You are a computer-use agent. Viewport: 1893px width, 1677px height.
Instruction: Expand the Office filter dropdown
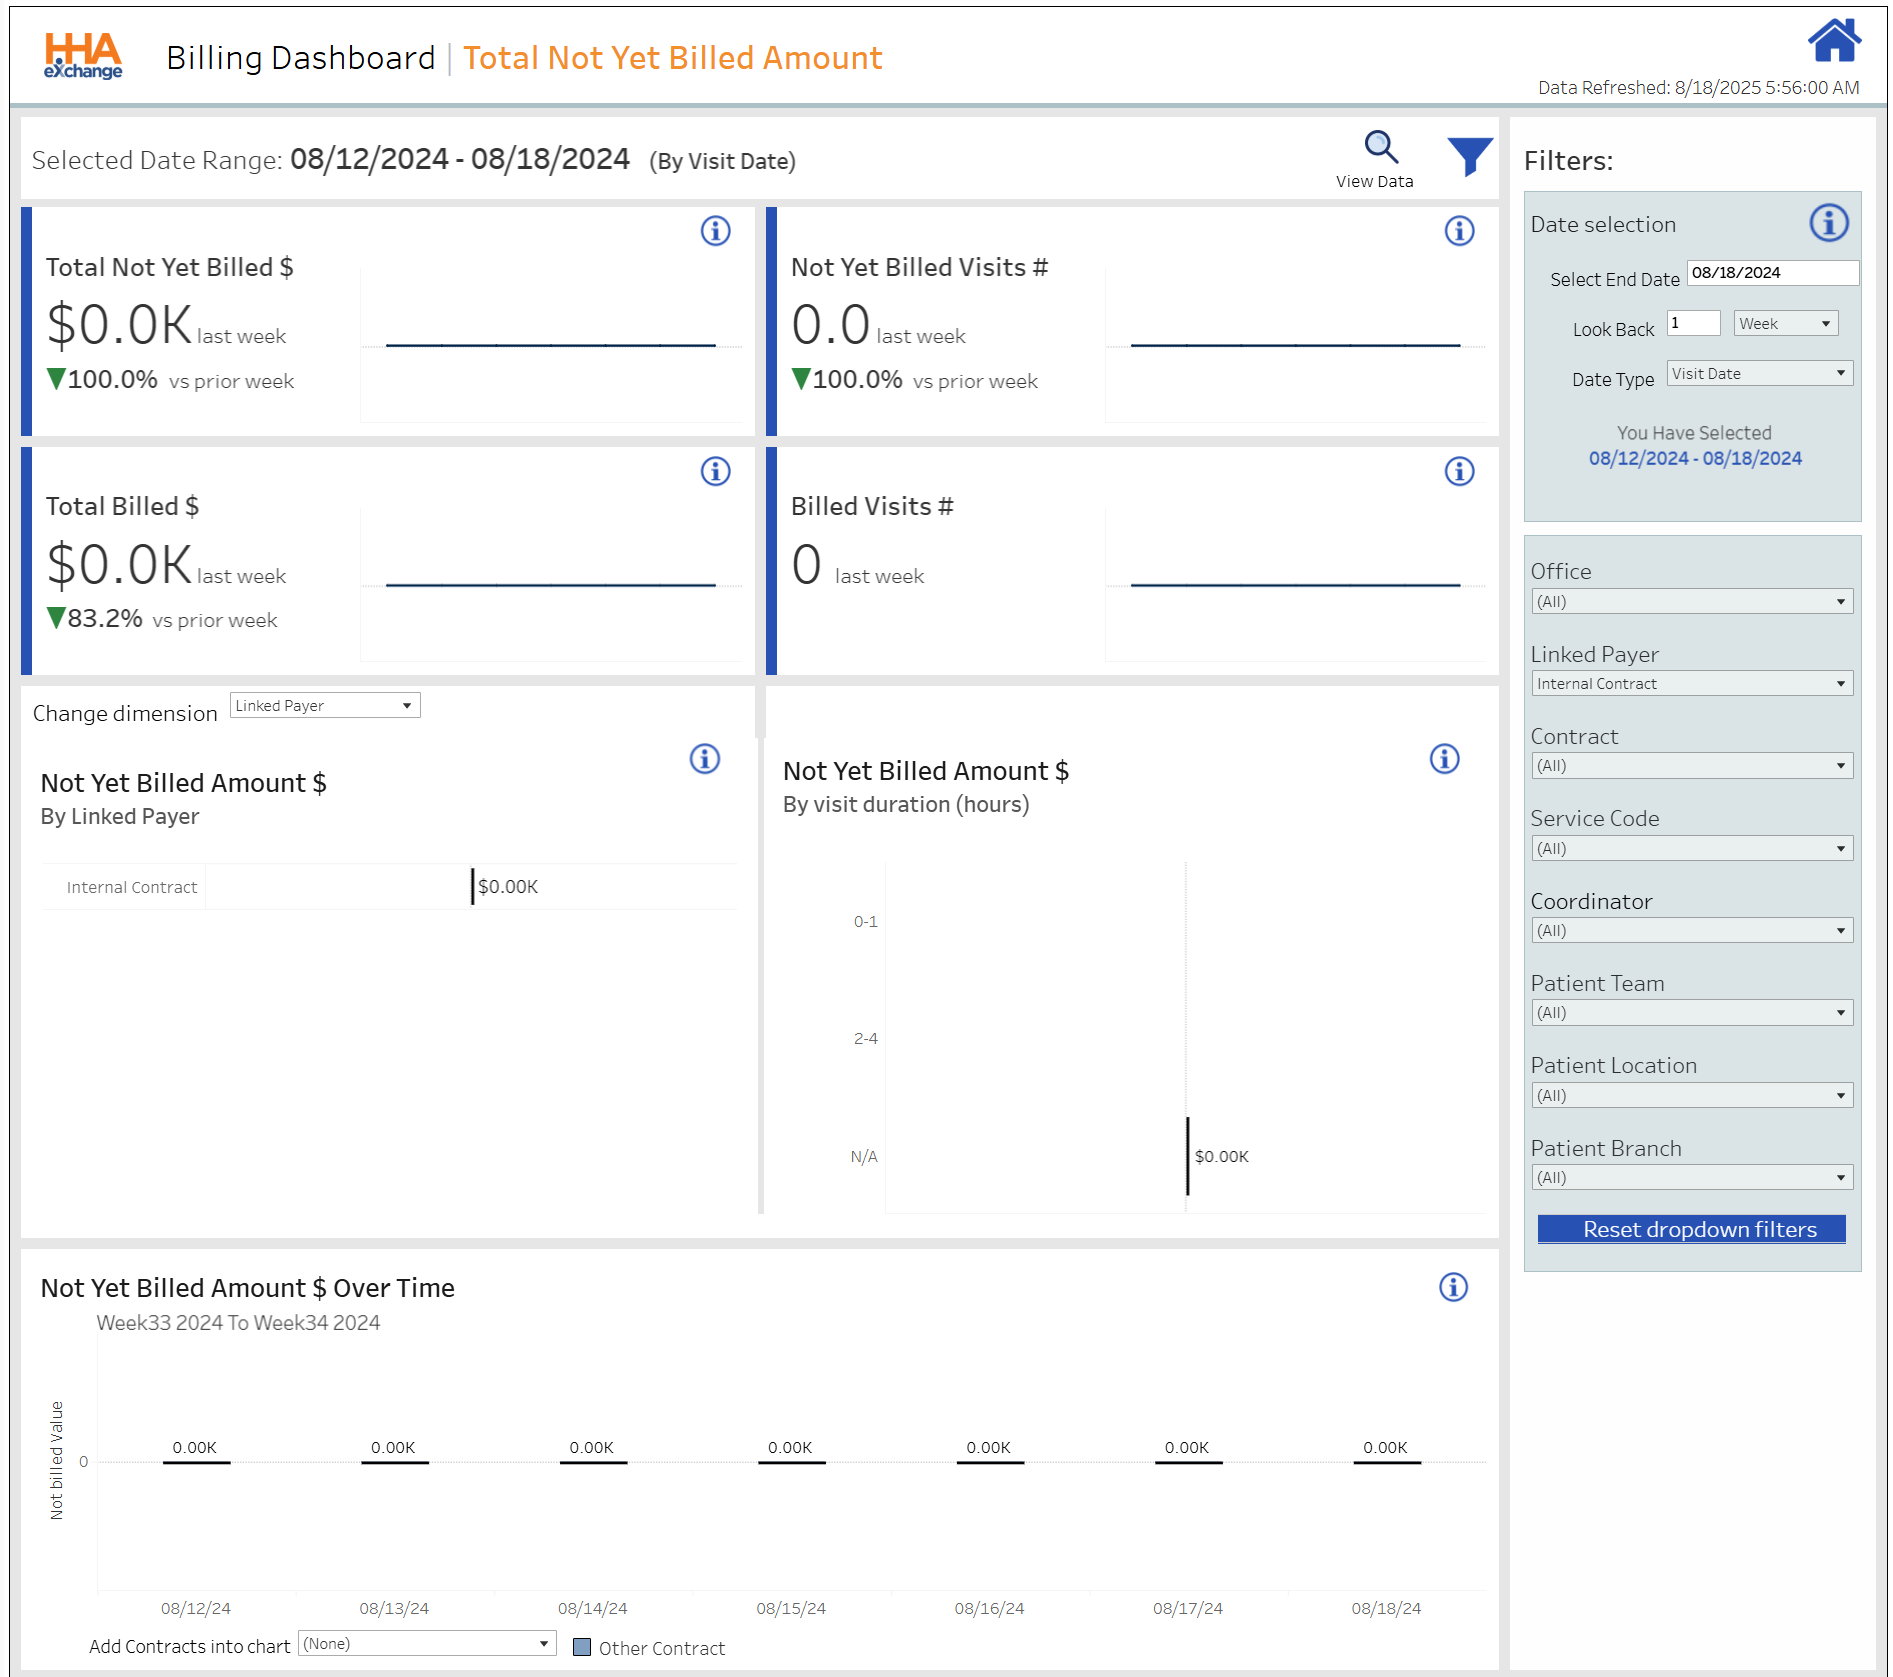coord(1691,601)
